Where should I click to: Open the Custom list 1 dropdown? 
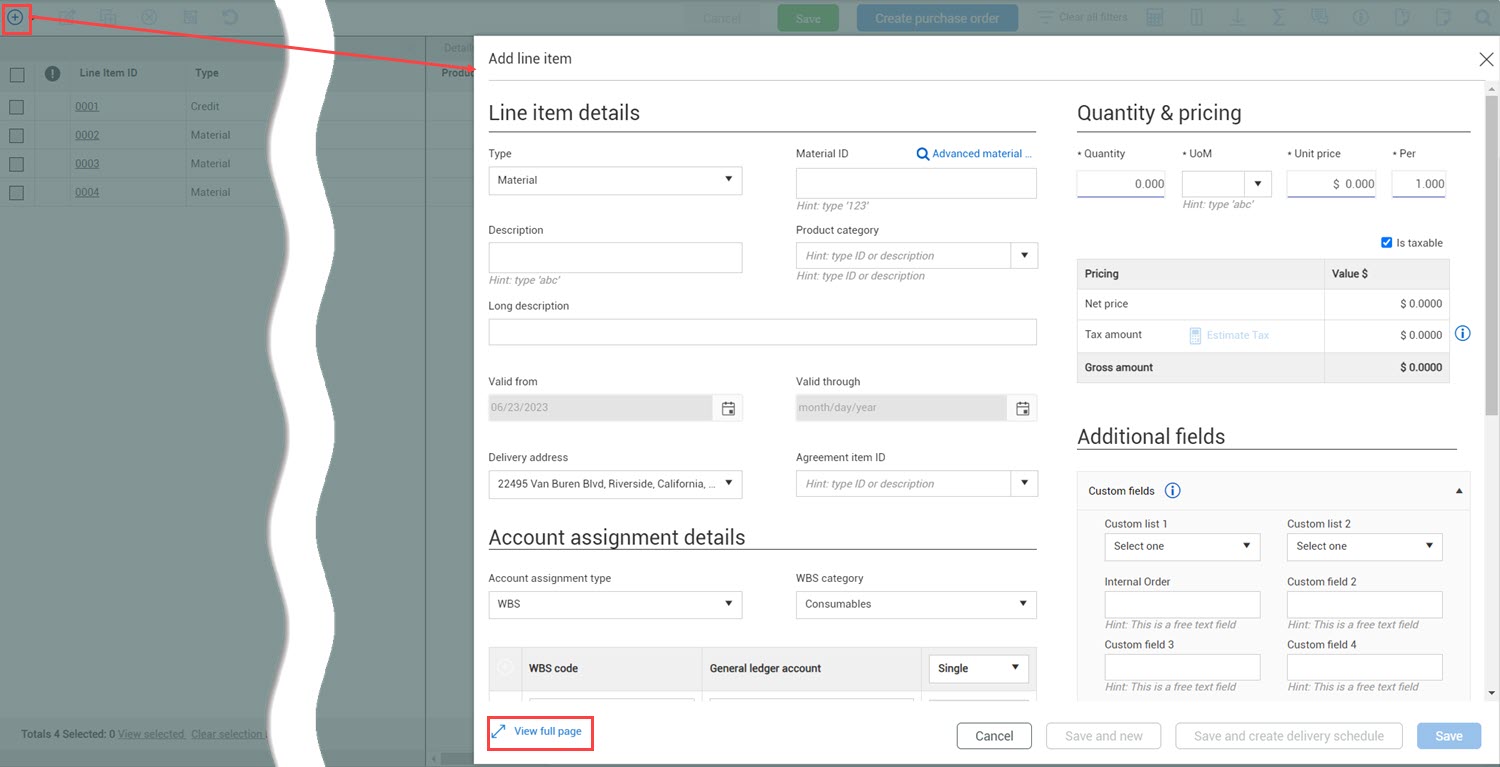(1182, 546)
